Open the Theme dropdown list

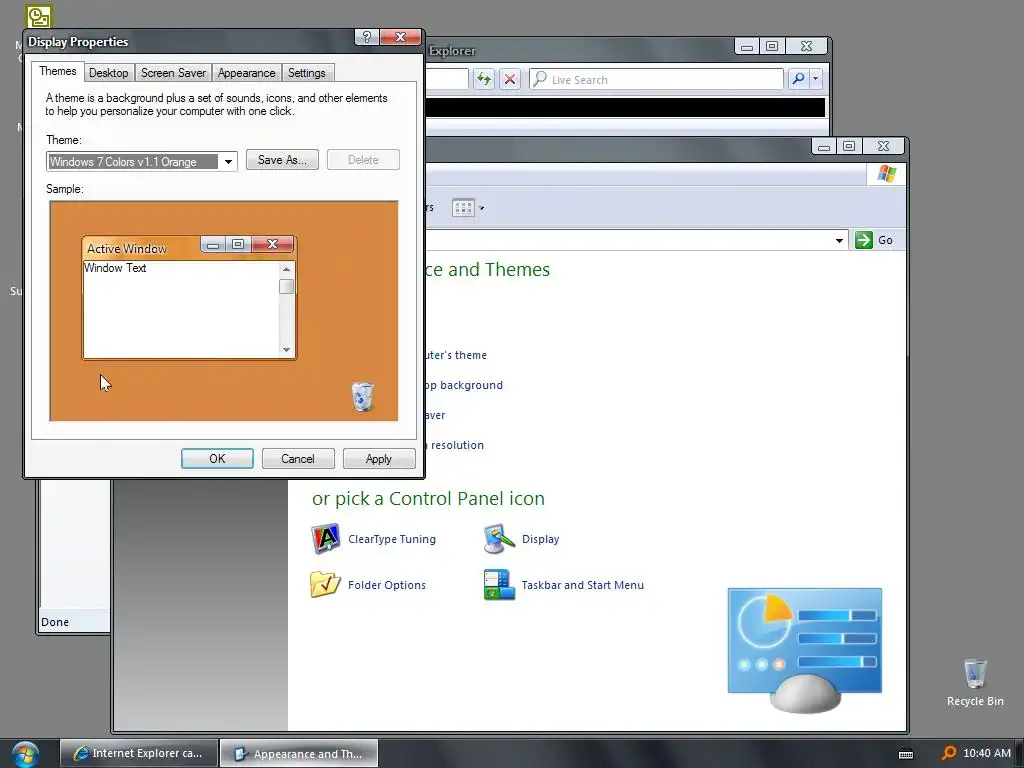pos(228,161)
